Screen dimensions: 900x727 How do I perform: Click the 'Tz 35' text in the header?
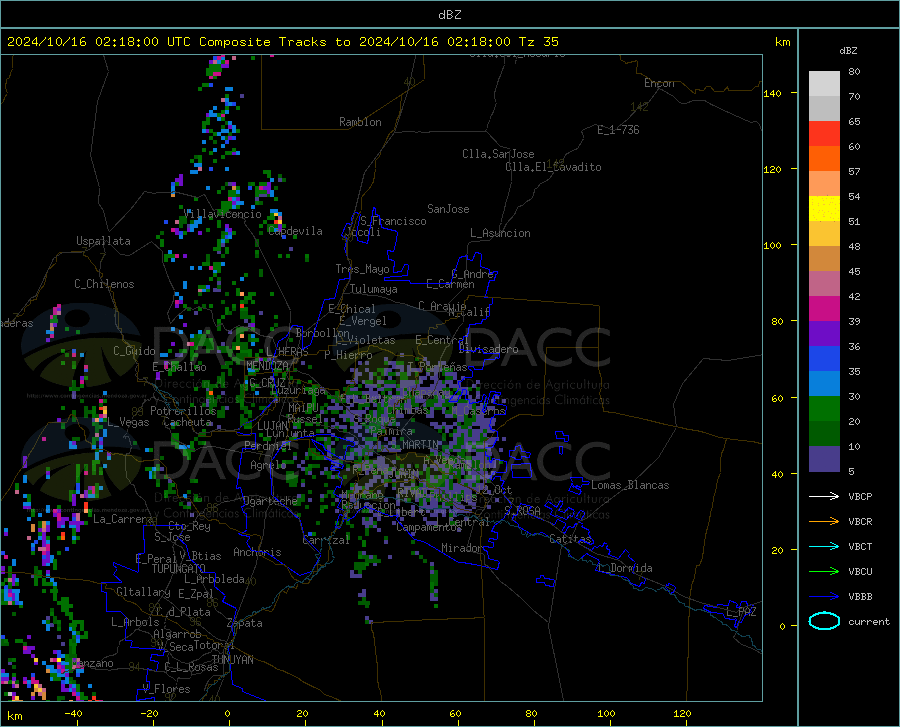(x=539, y=42)
